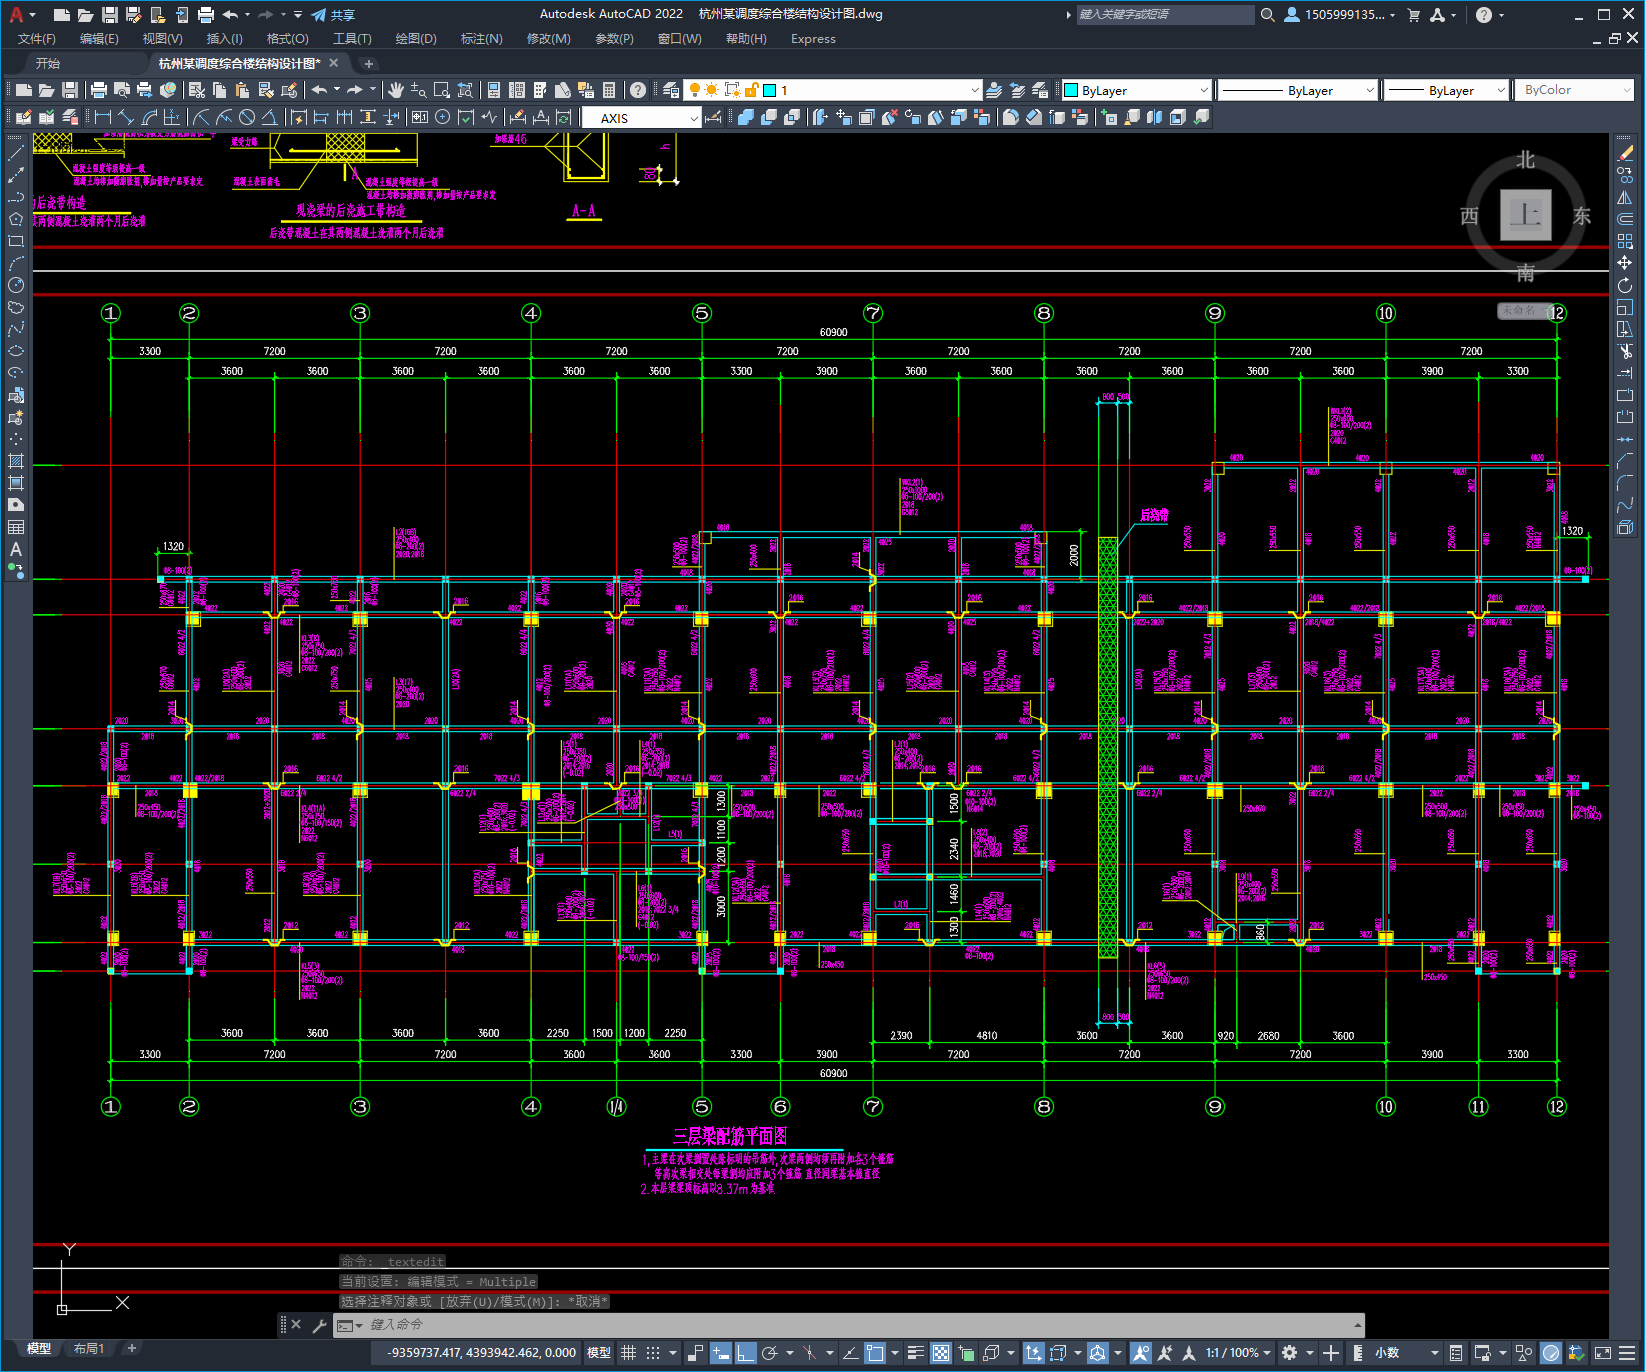Image resolution: width=1645 pixels, height=1372 pixels.
Task: Click the 模型 model space status button
Action: [599, 1353]
